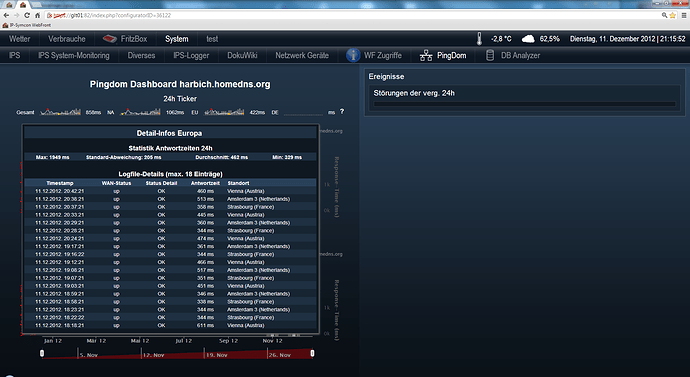This screenshot has height=377, width=690.
Task: Click the question mark help icon
Action: click(342, 112)
